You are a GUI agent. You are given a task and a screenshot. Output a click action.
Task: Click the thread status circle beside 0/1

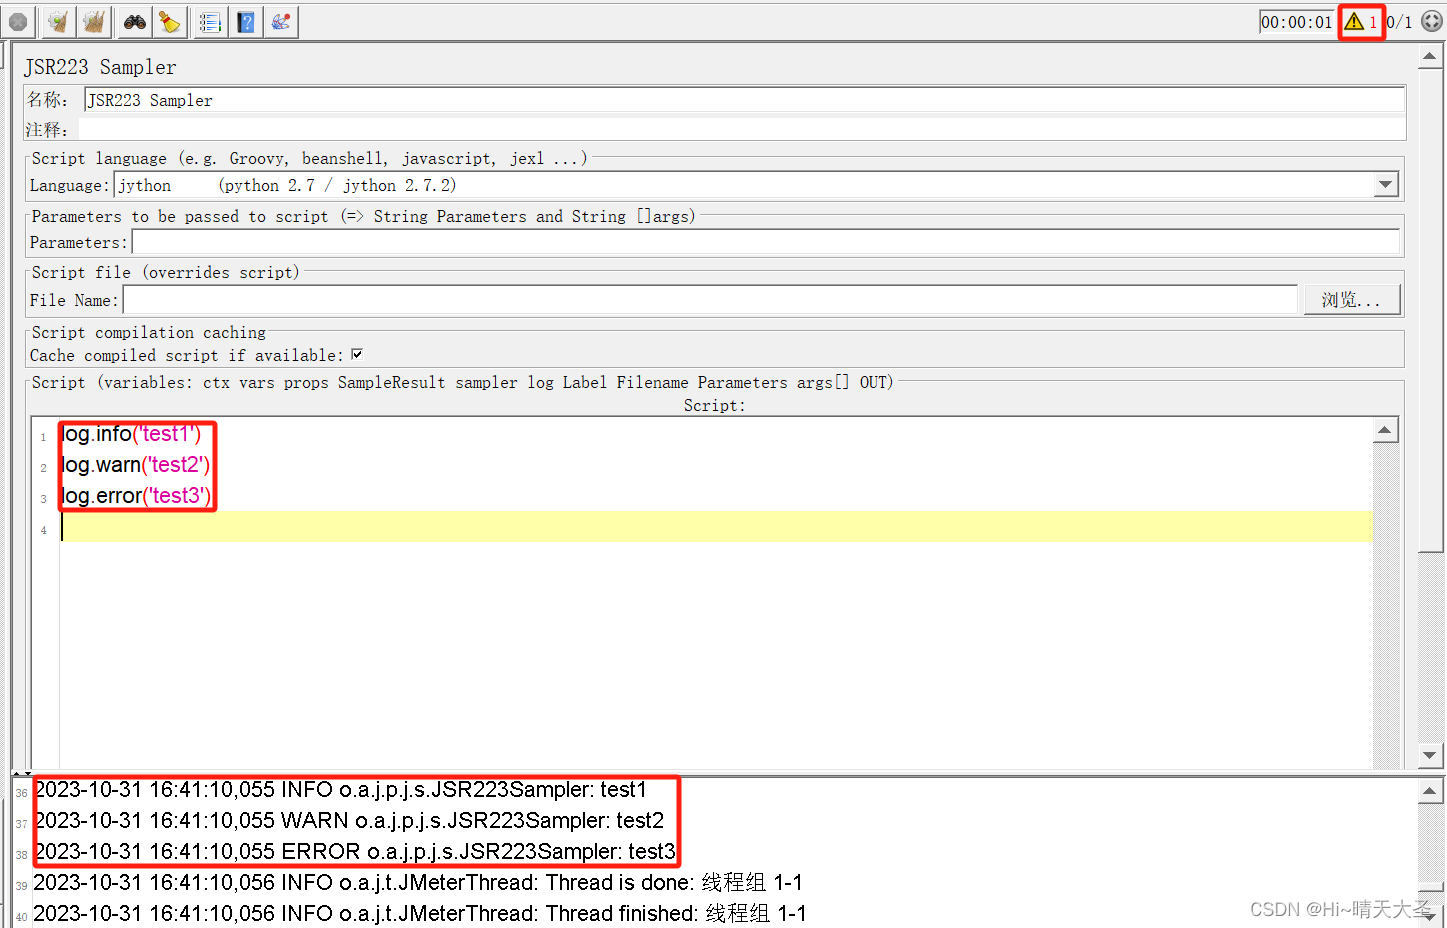click(x=1430, y=21)
